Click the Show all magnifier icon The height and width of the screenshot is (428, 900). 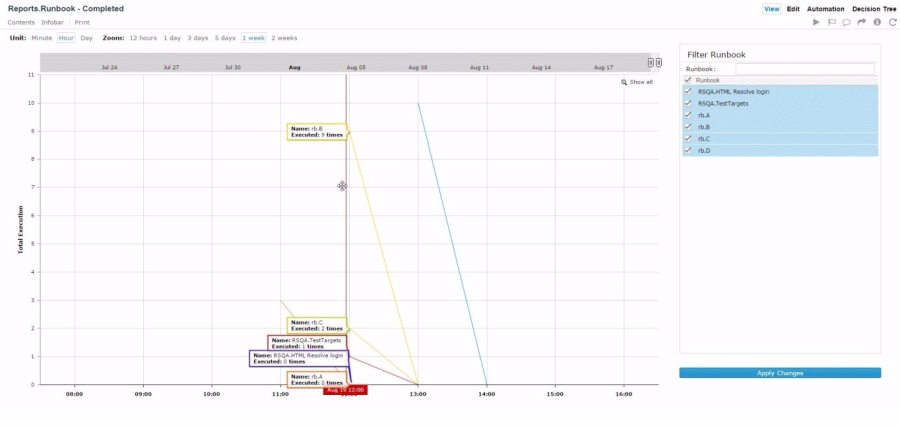624,82
